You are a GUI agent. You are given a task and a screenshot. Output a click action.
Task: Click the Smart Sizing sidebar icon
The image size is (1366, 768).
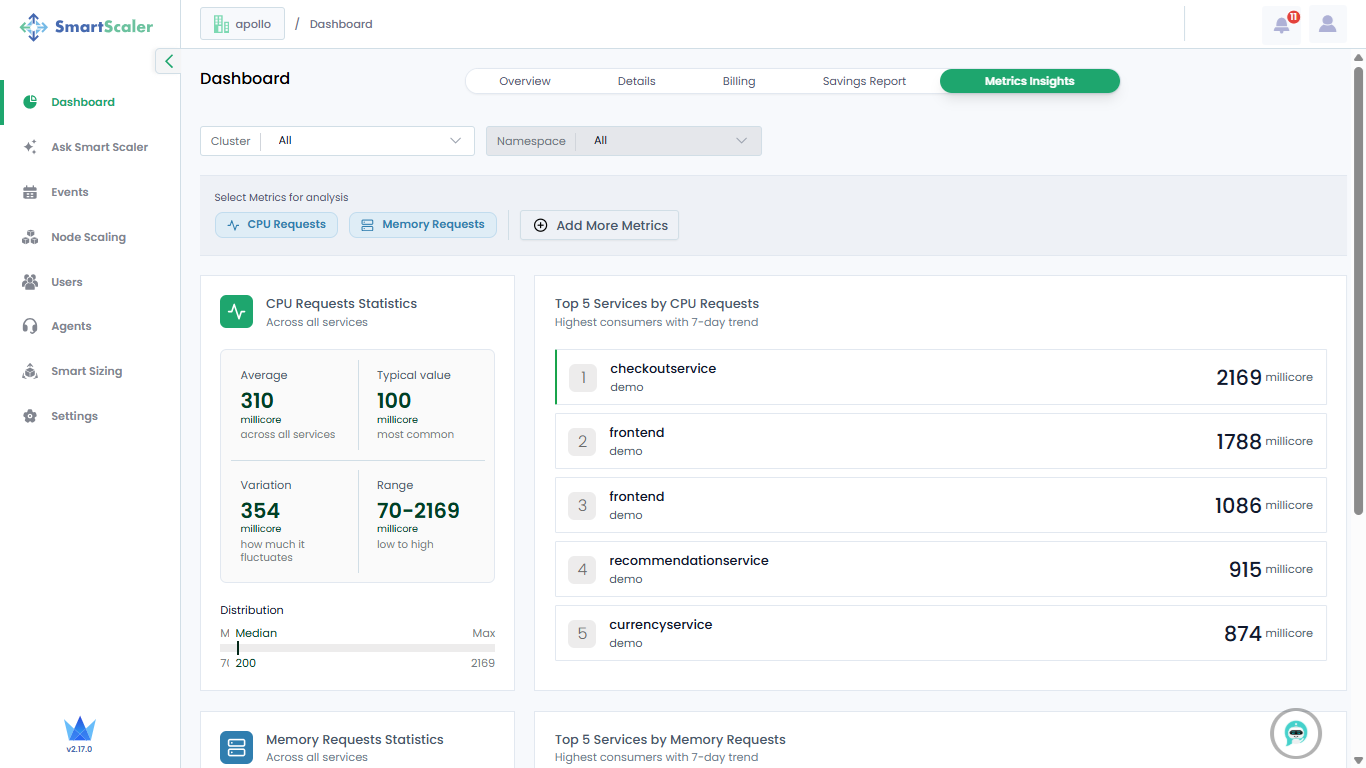30,371
